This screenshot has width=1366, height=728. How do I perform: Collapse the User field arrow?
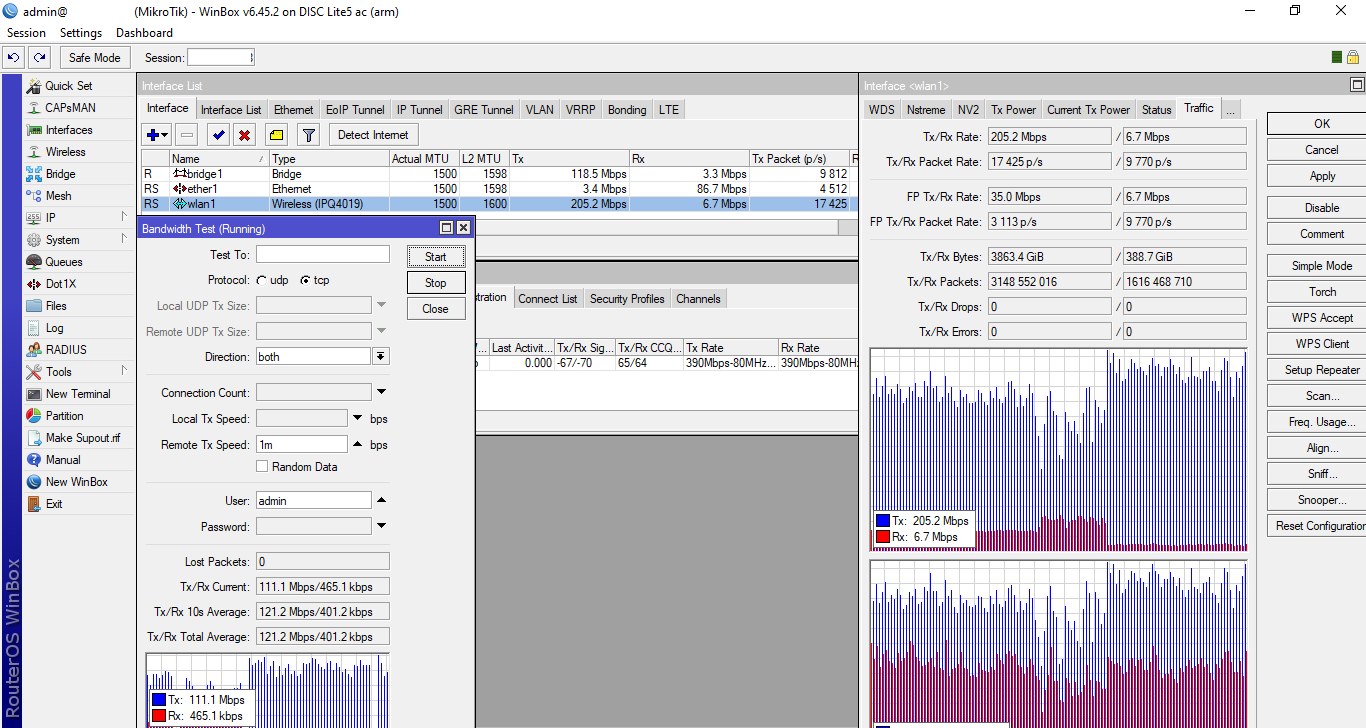coord(381,500)
